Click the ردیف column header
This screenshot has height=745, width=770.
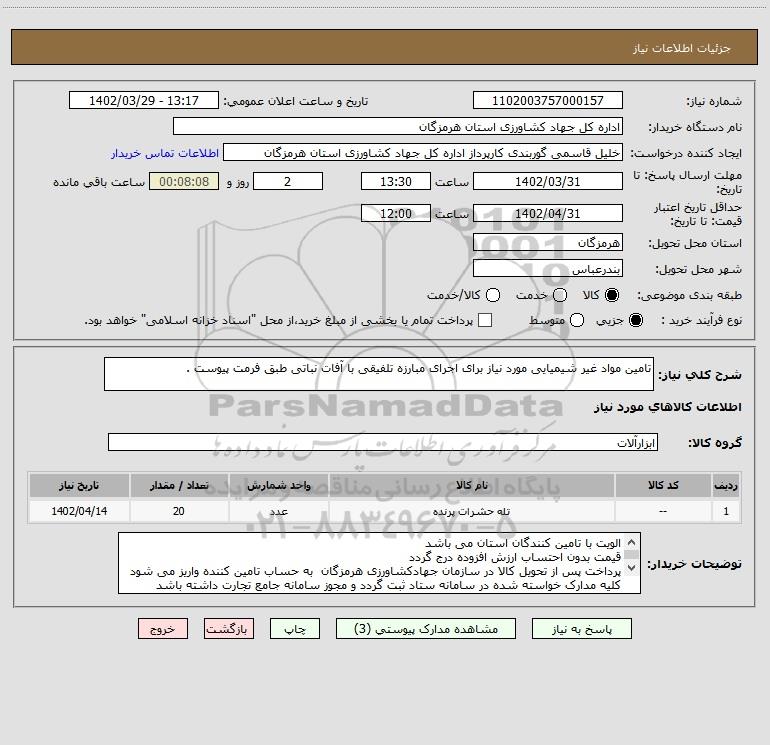726,485
